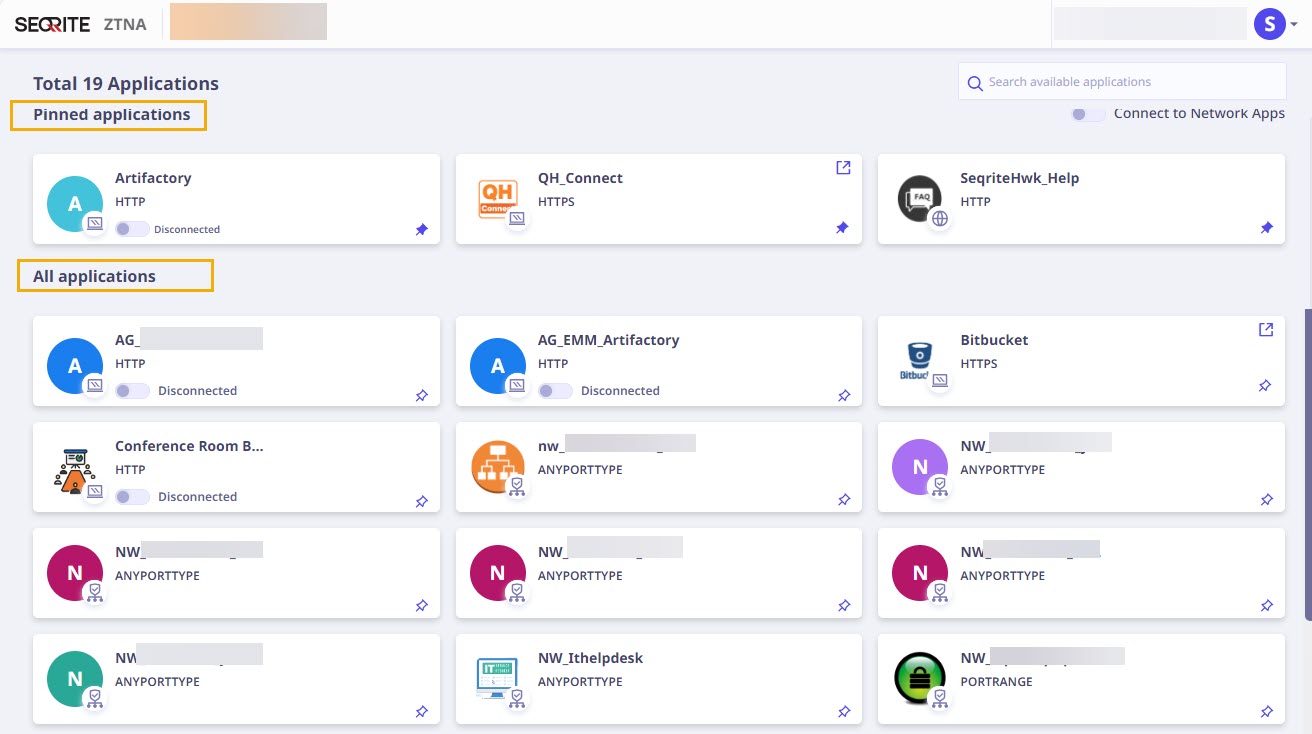This screenshot has height=734, width=1312.
Task: Click the SeqriteHwk_Help FAQ icon
Action: (919, 197)
